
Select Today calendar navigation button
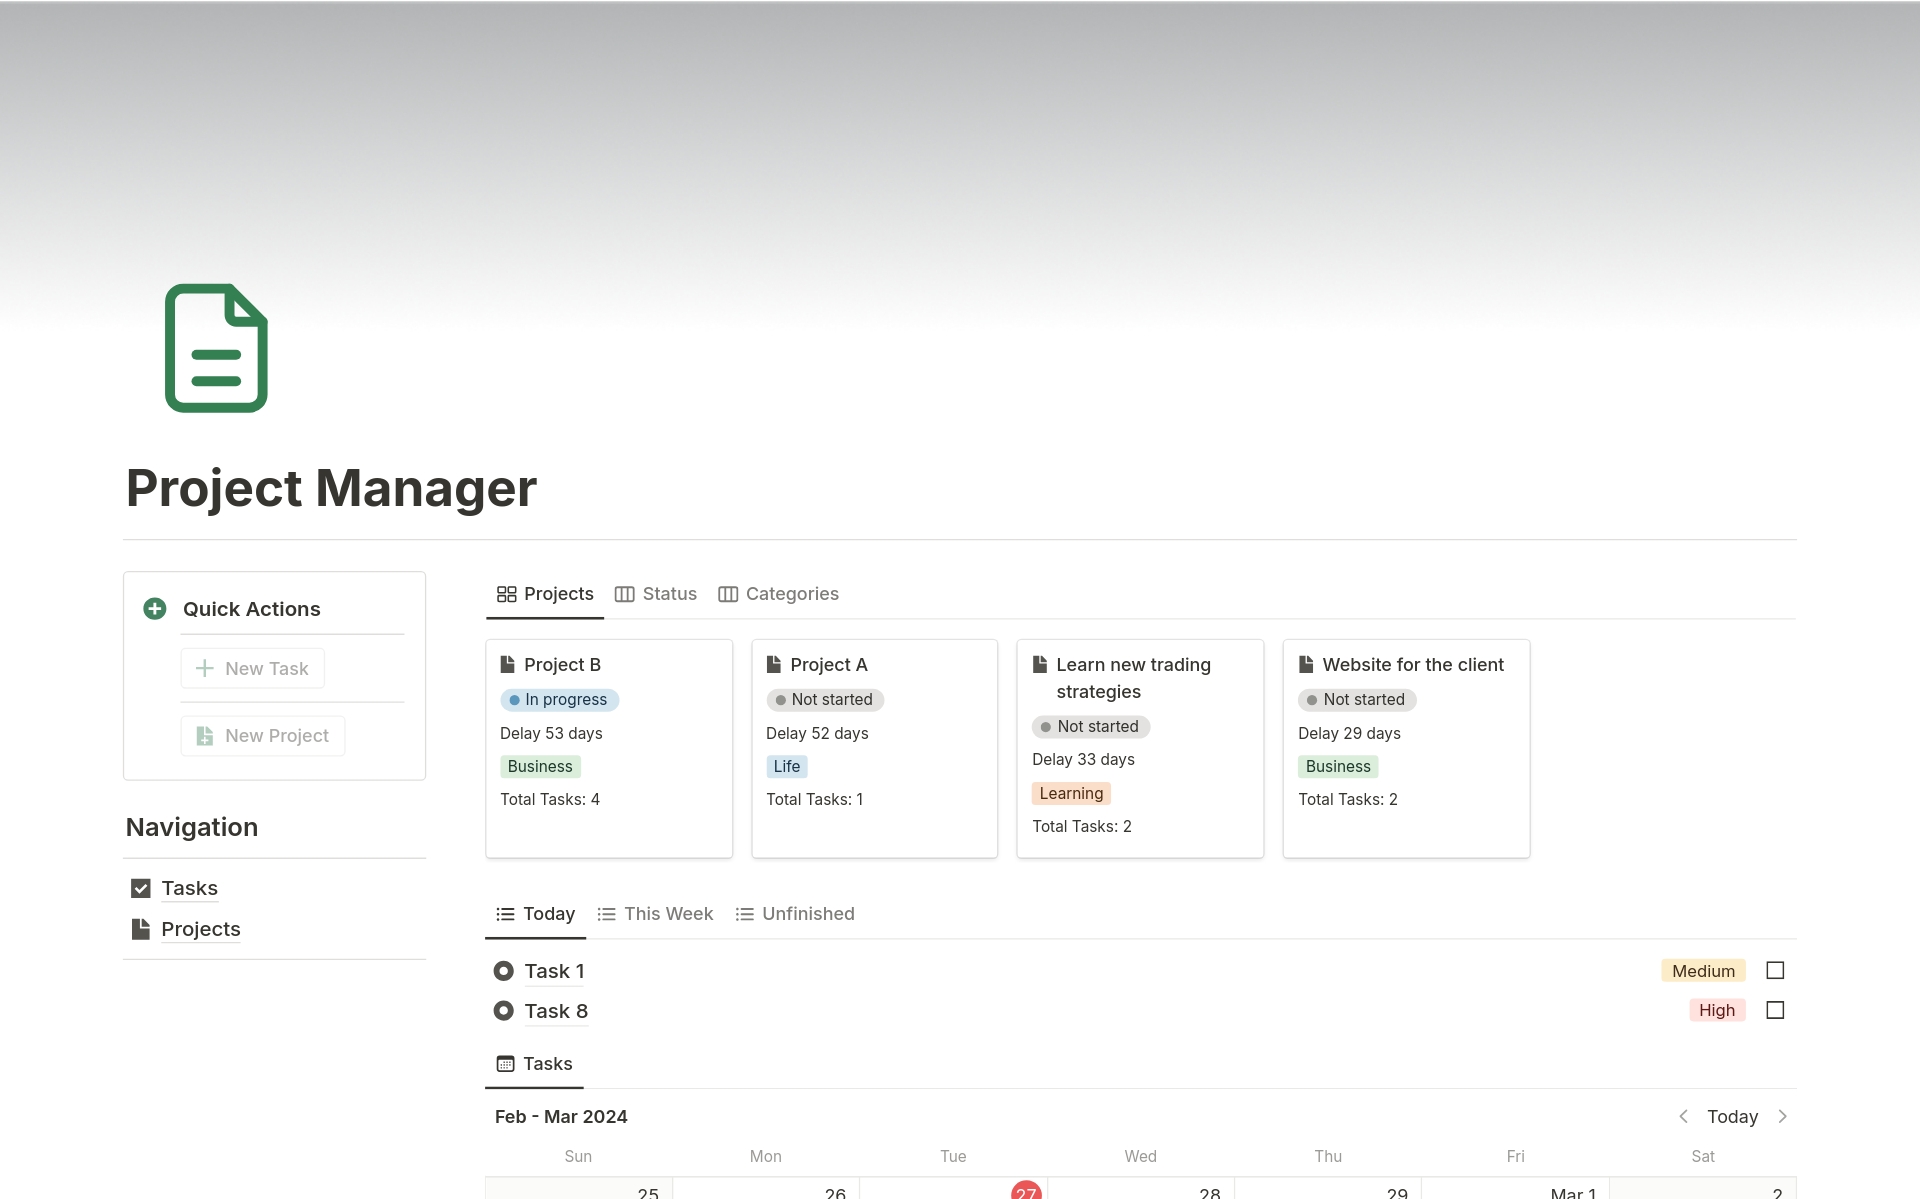1734,1116
